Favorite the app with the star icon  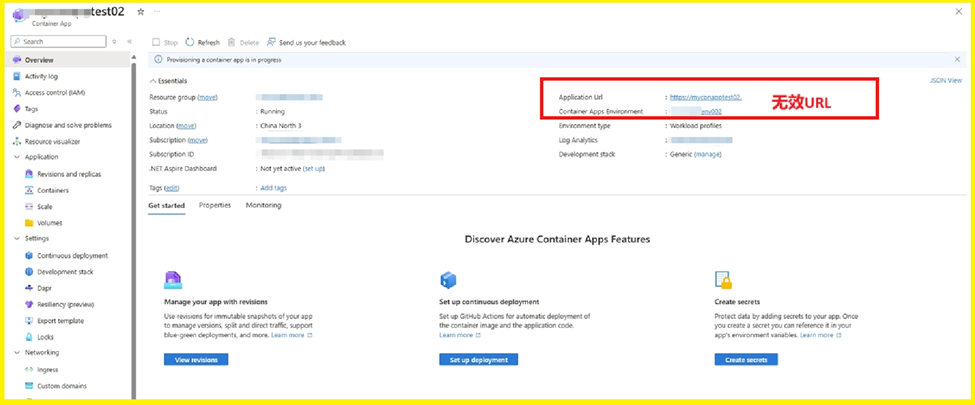pyautogui.click(x=140, y=11)
